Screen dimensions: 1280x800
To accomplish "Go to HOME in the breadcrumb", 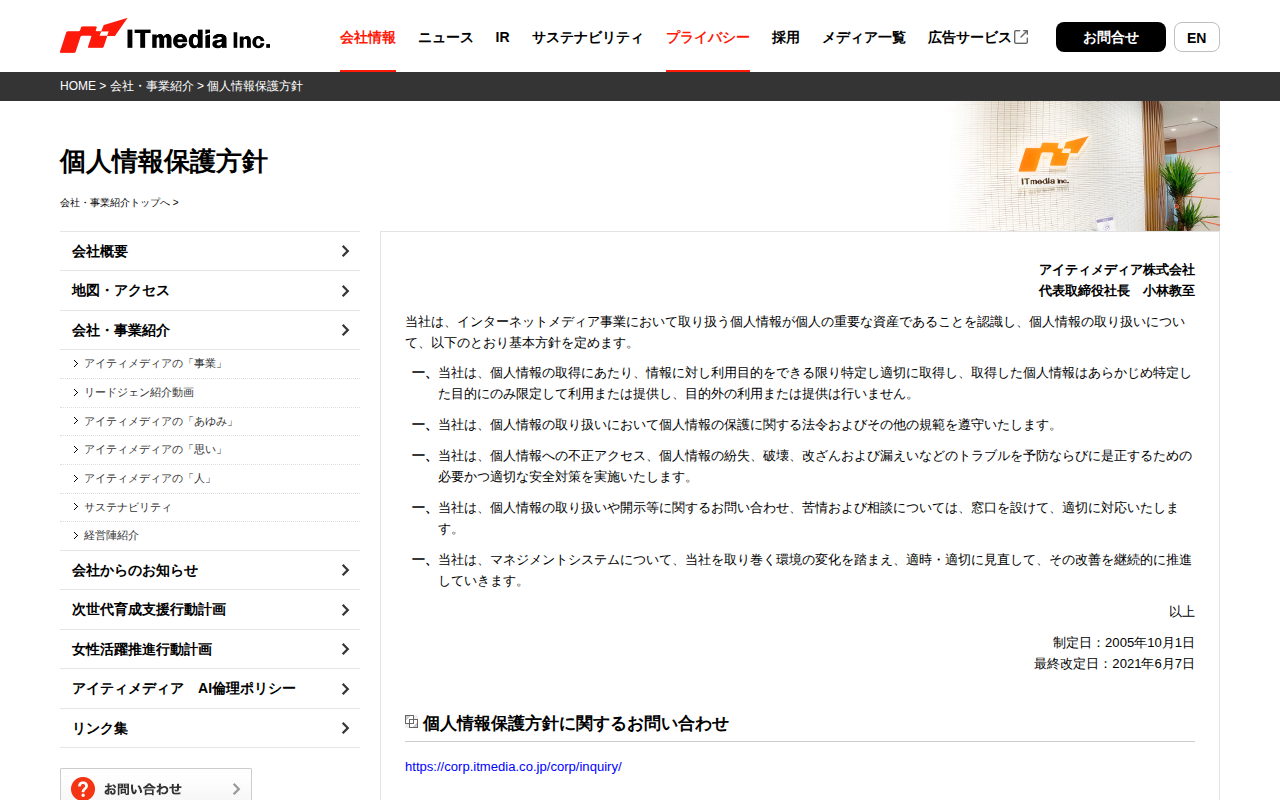I will pyautogui.click(x=78, y=86).
